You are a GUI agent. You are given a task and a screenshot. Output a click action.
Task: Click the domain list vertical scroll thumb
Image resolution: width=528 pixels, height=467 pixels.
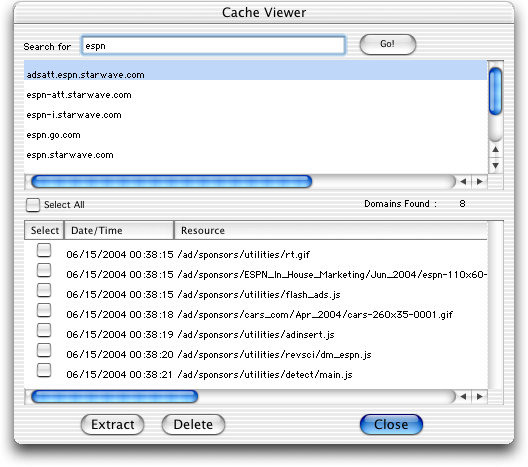(x=495, y=91)
